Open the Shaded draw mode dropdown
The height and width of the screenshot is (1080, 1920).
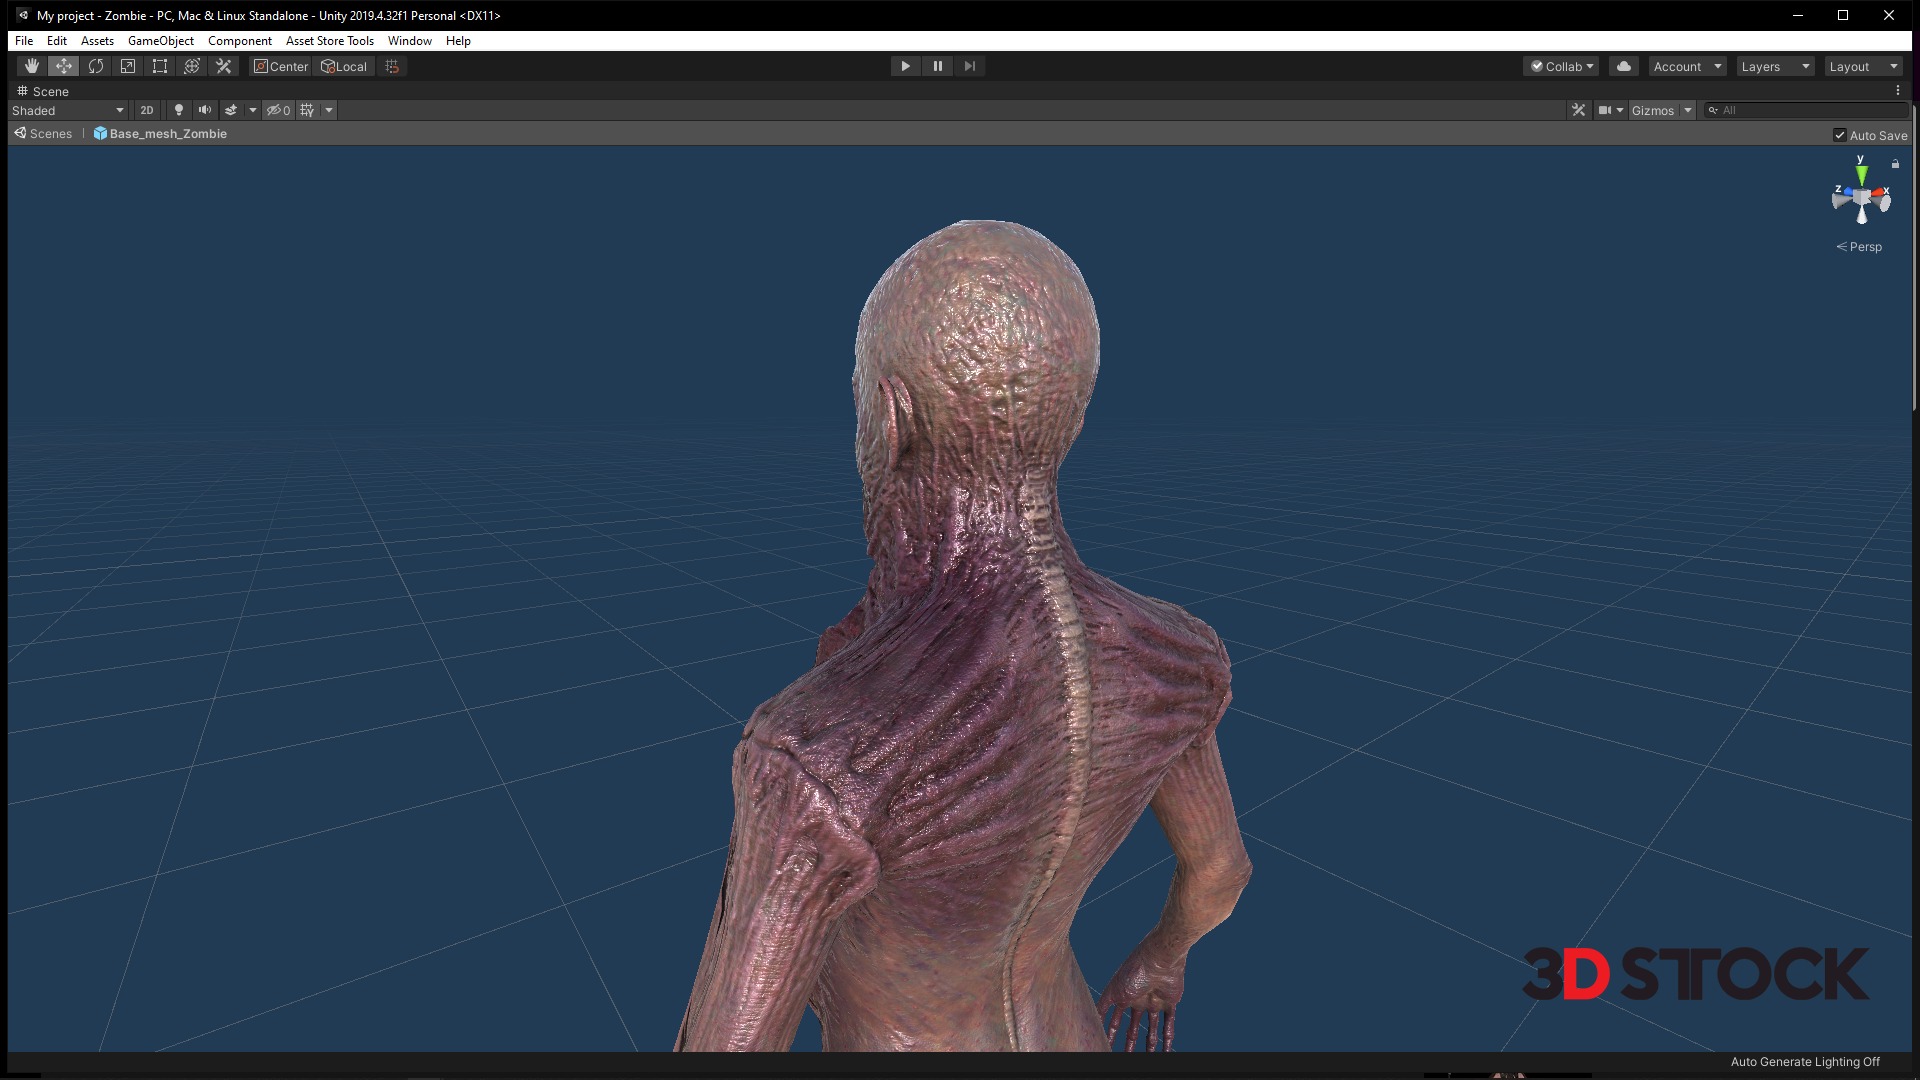(68, 110)
